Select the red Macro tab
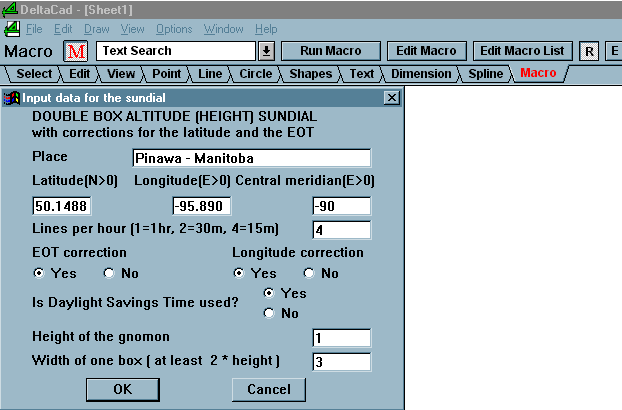Image resolution: width=622 pixels, height=410 pixels. coord(538,73)
